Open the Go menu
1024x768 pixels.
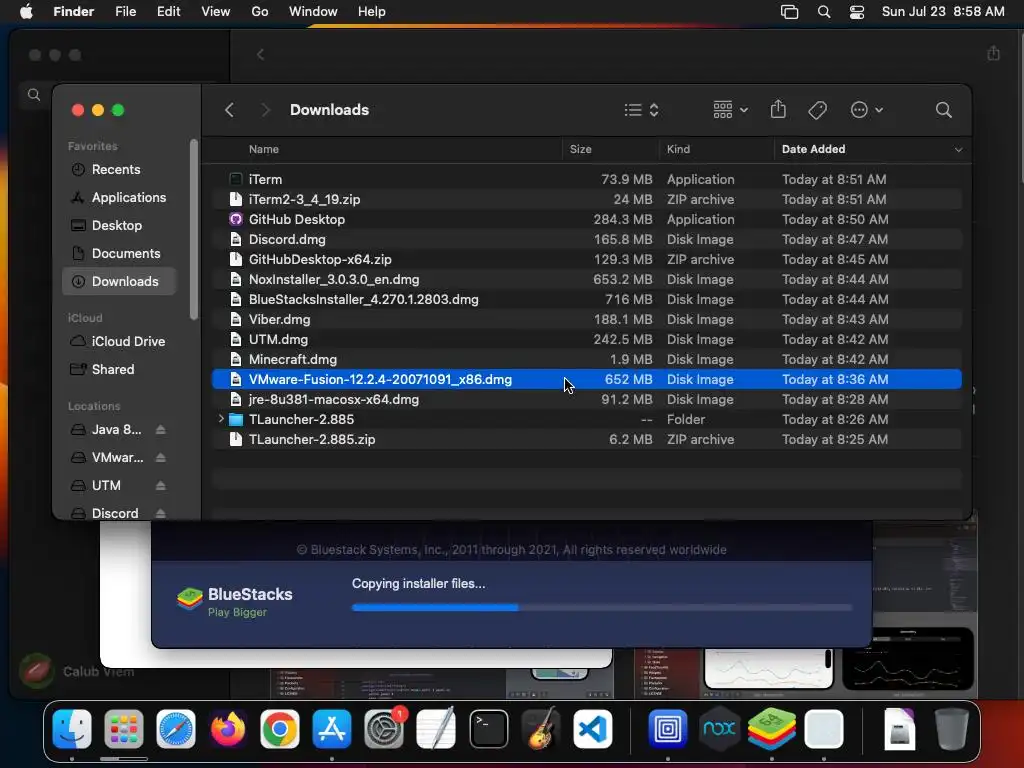[x=260, y=12]
